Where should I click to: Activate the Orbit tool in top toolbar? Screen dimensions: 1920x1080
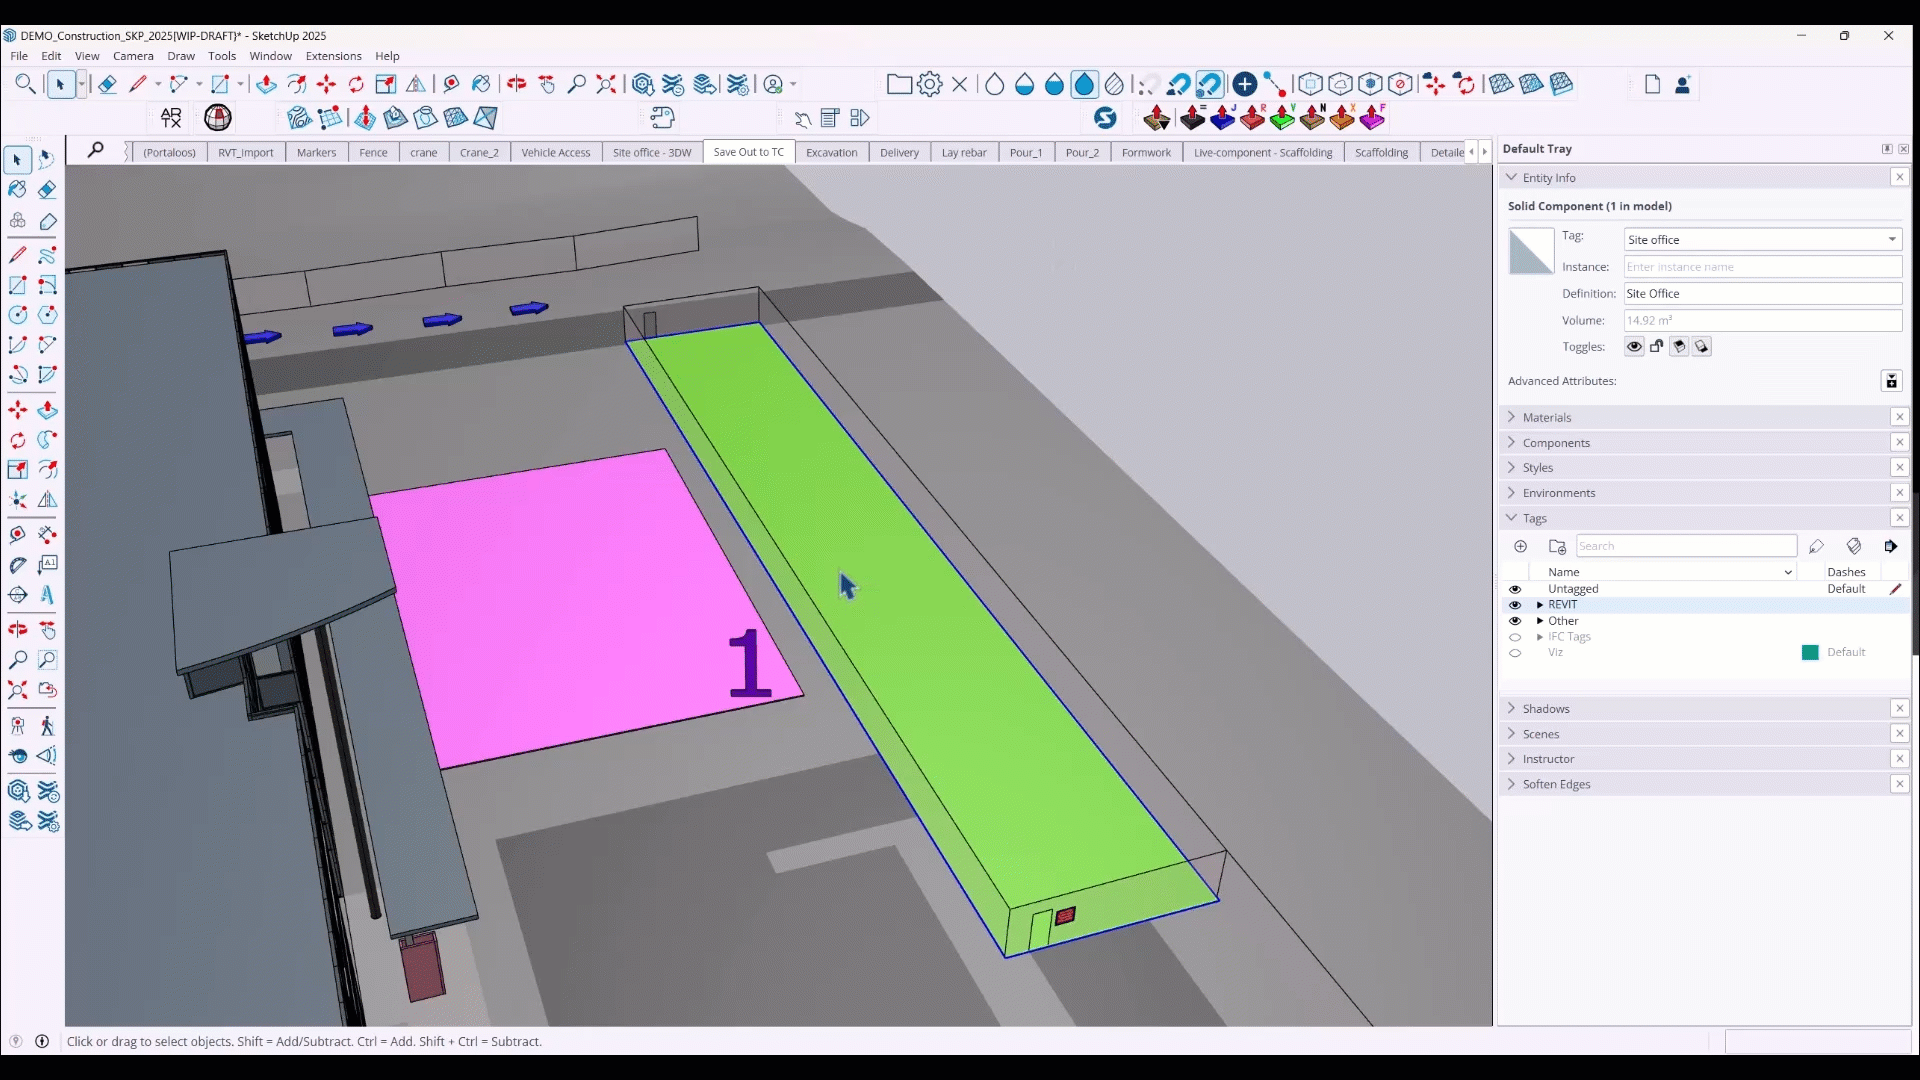click(516, 84)
